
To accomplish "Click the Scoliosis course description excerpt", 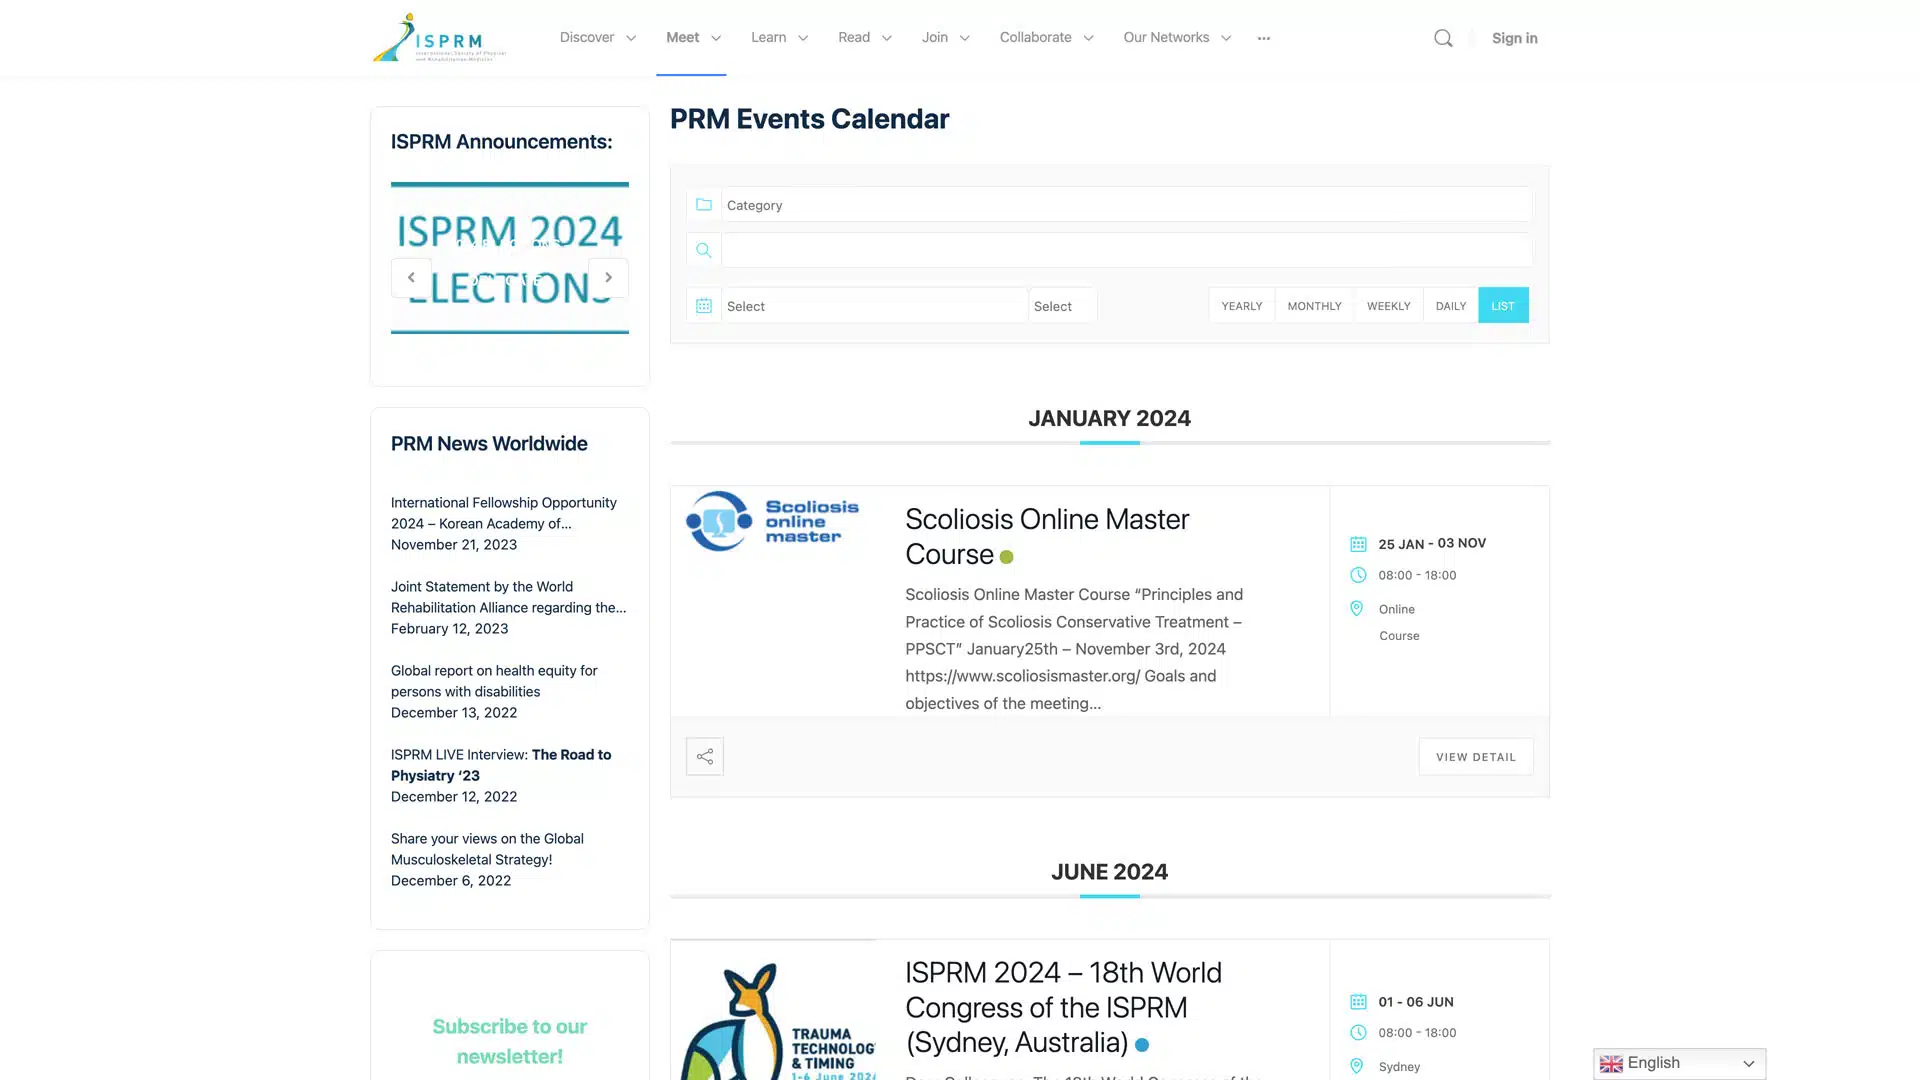I will pos(1074,649).
